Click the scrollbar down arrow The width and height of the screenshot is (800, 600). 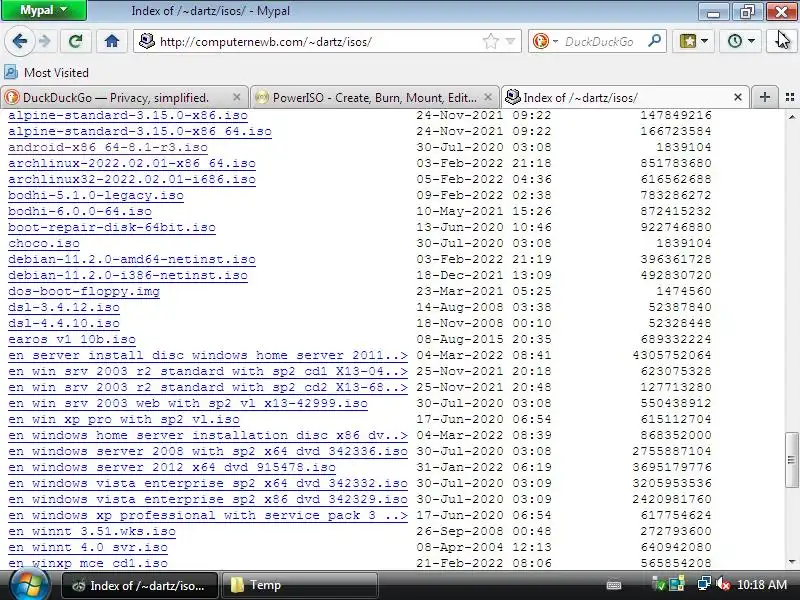[791, 562]
